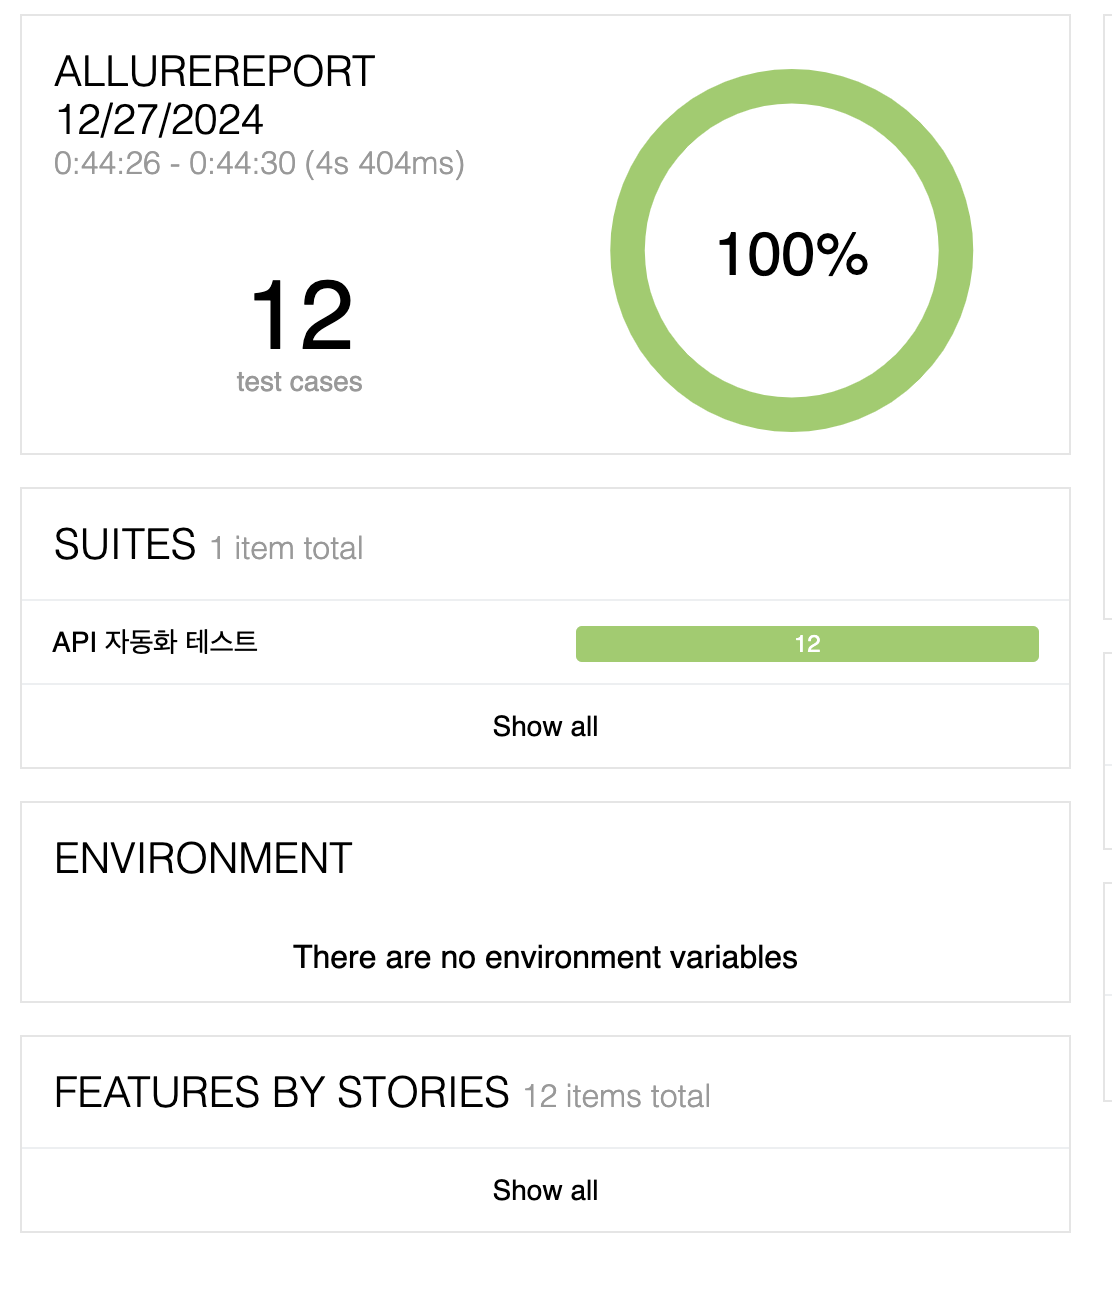
Task: Click the FEATURES BY STORIES heading
Action: (x=282, y=1093)
